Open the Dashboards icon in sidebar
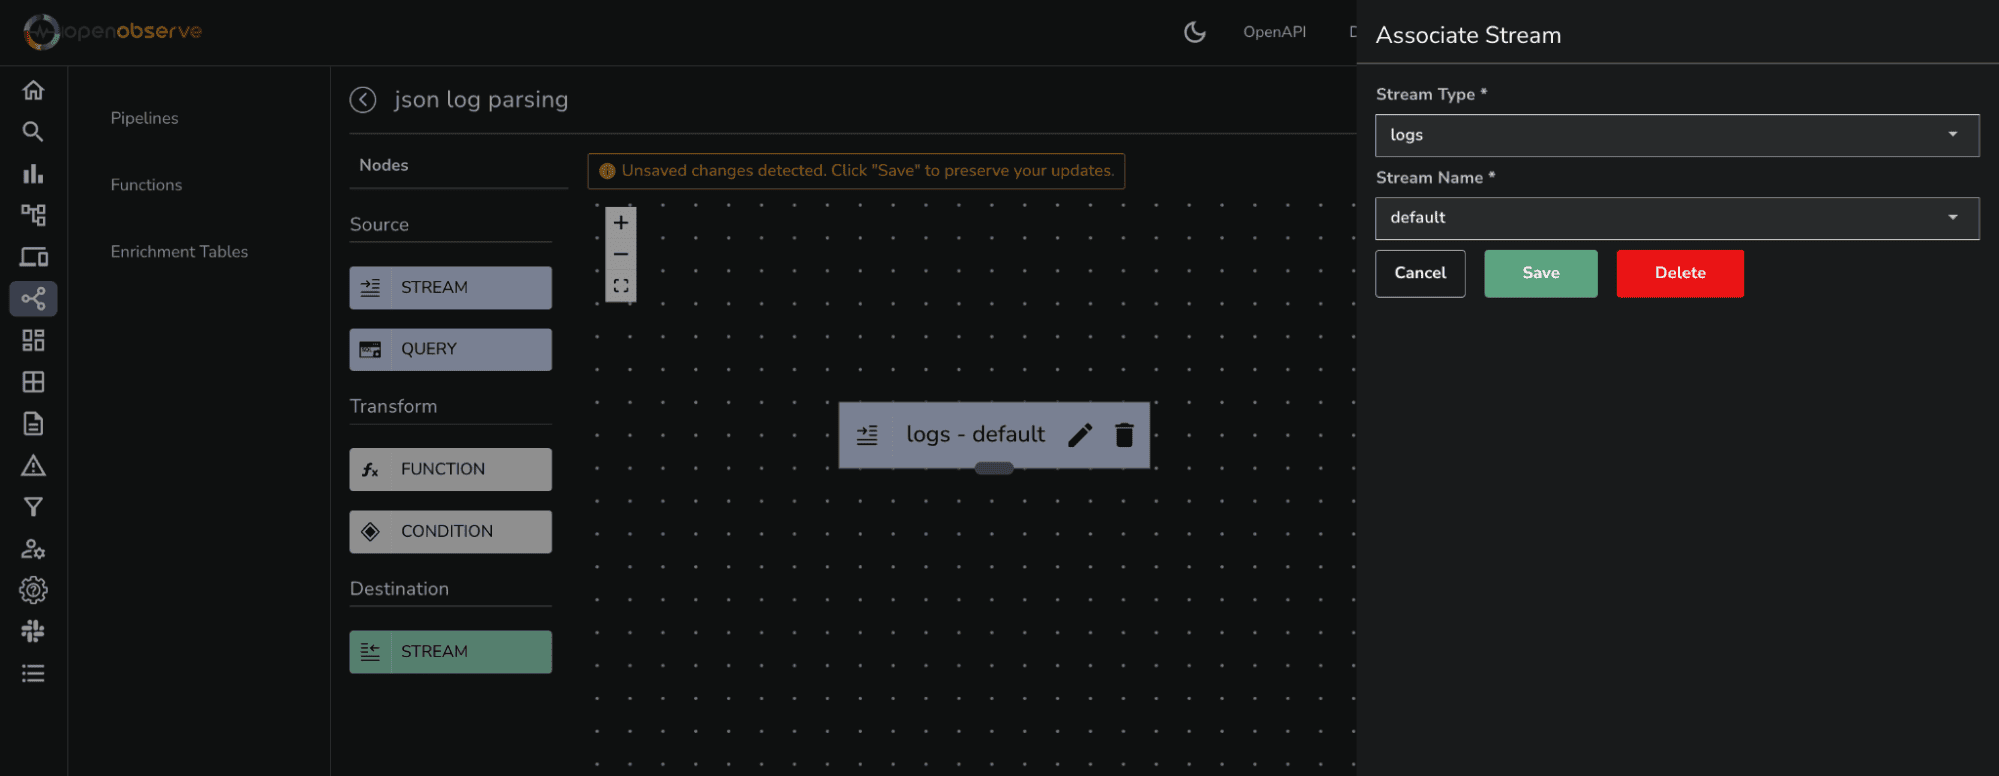This screenshot has width=1999, height=776. pyautogui.click(x=33, y=340)
